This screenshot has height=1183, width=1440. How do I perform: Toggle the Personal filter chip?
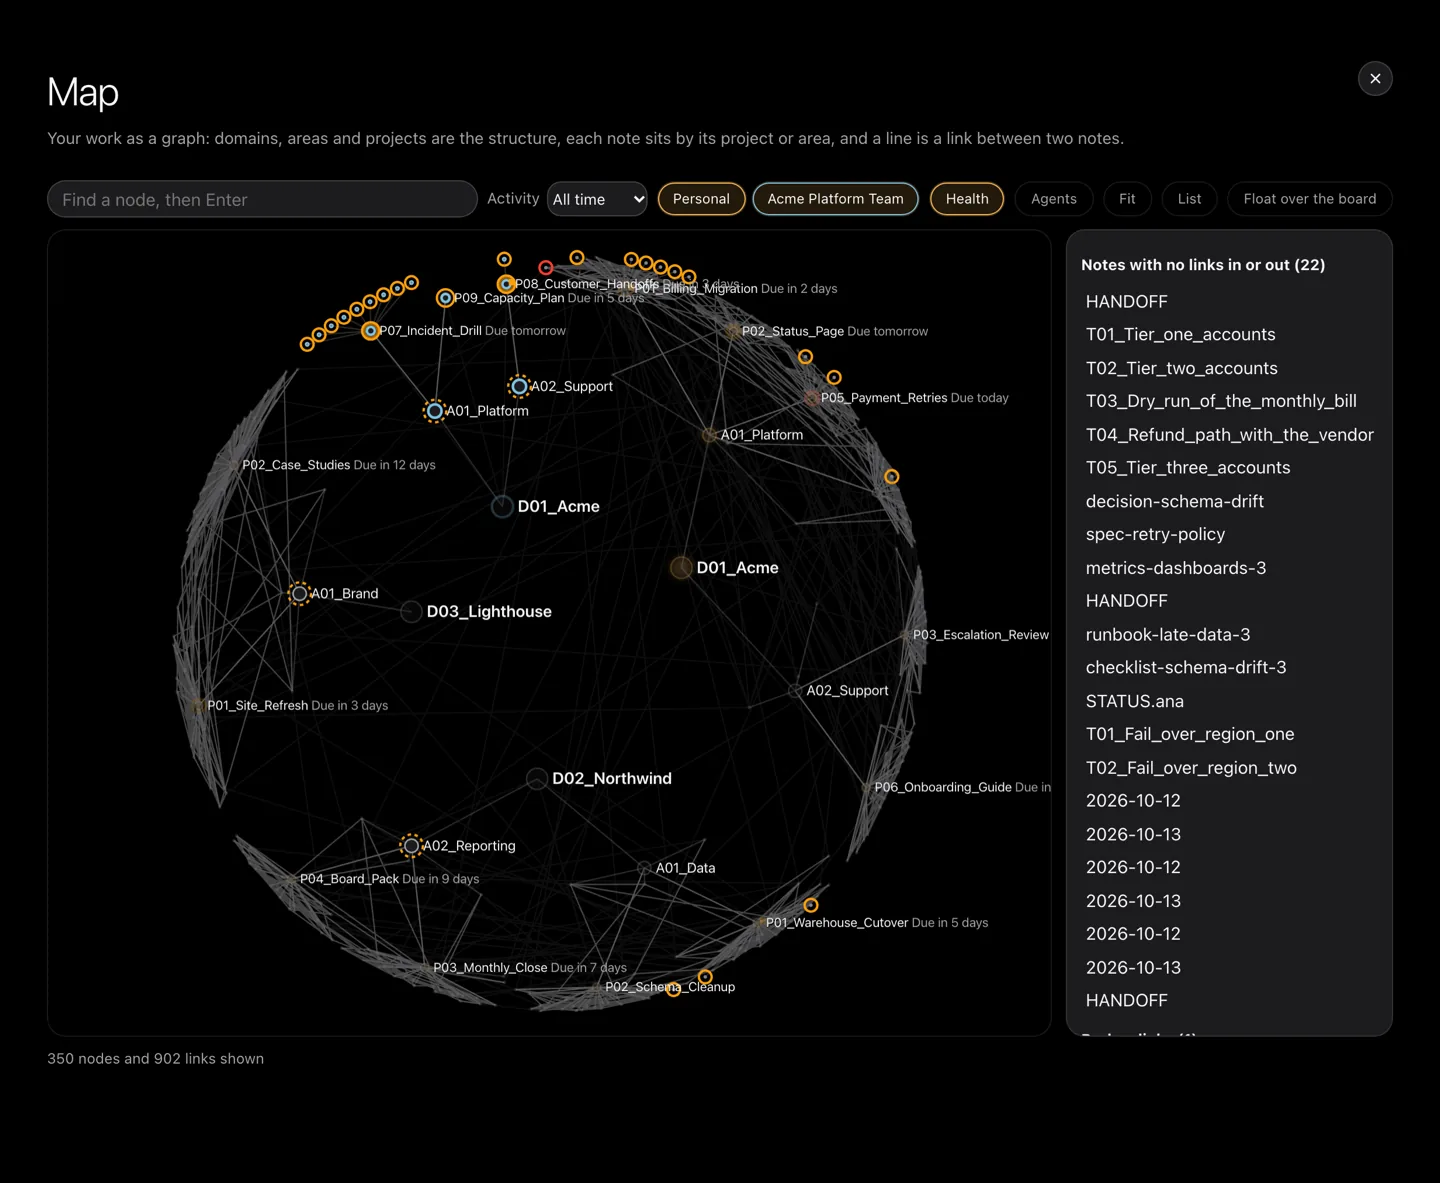[701, 199]
